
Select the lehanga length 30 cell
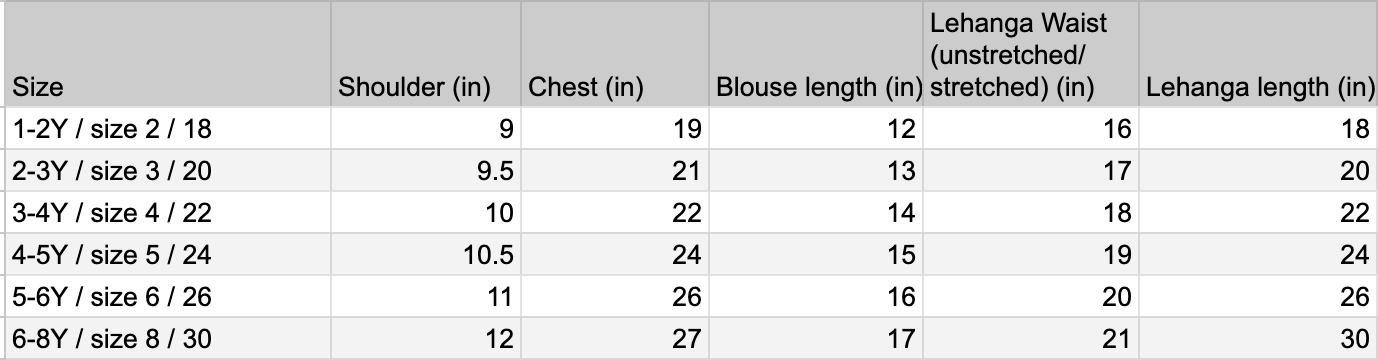click(x=1258, y=339)
